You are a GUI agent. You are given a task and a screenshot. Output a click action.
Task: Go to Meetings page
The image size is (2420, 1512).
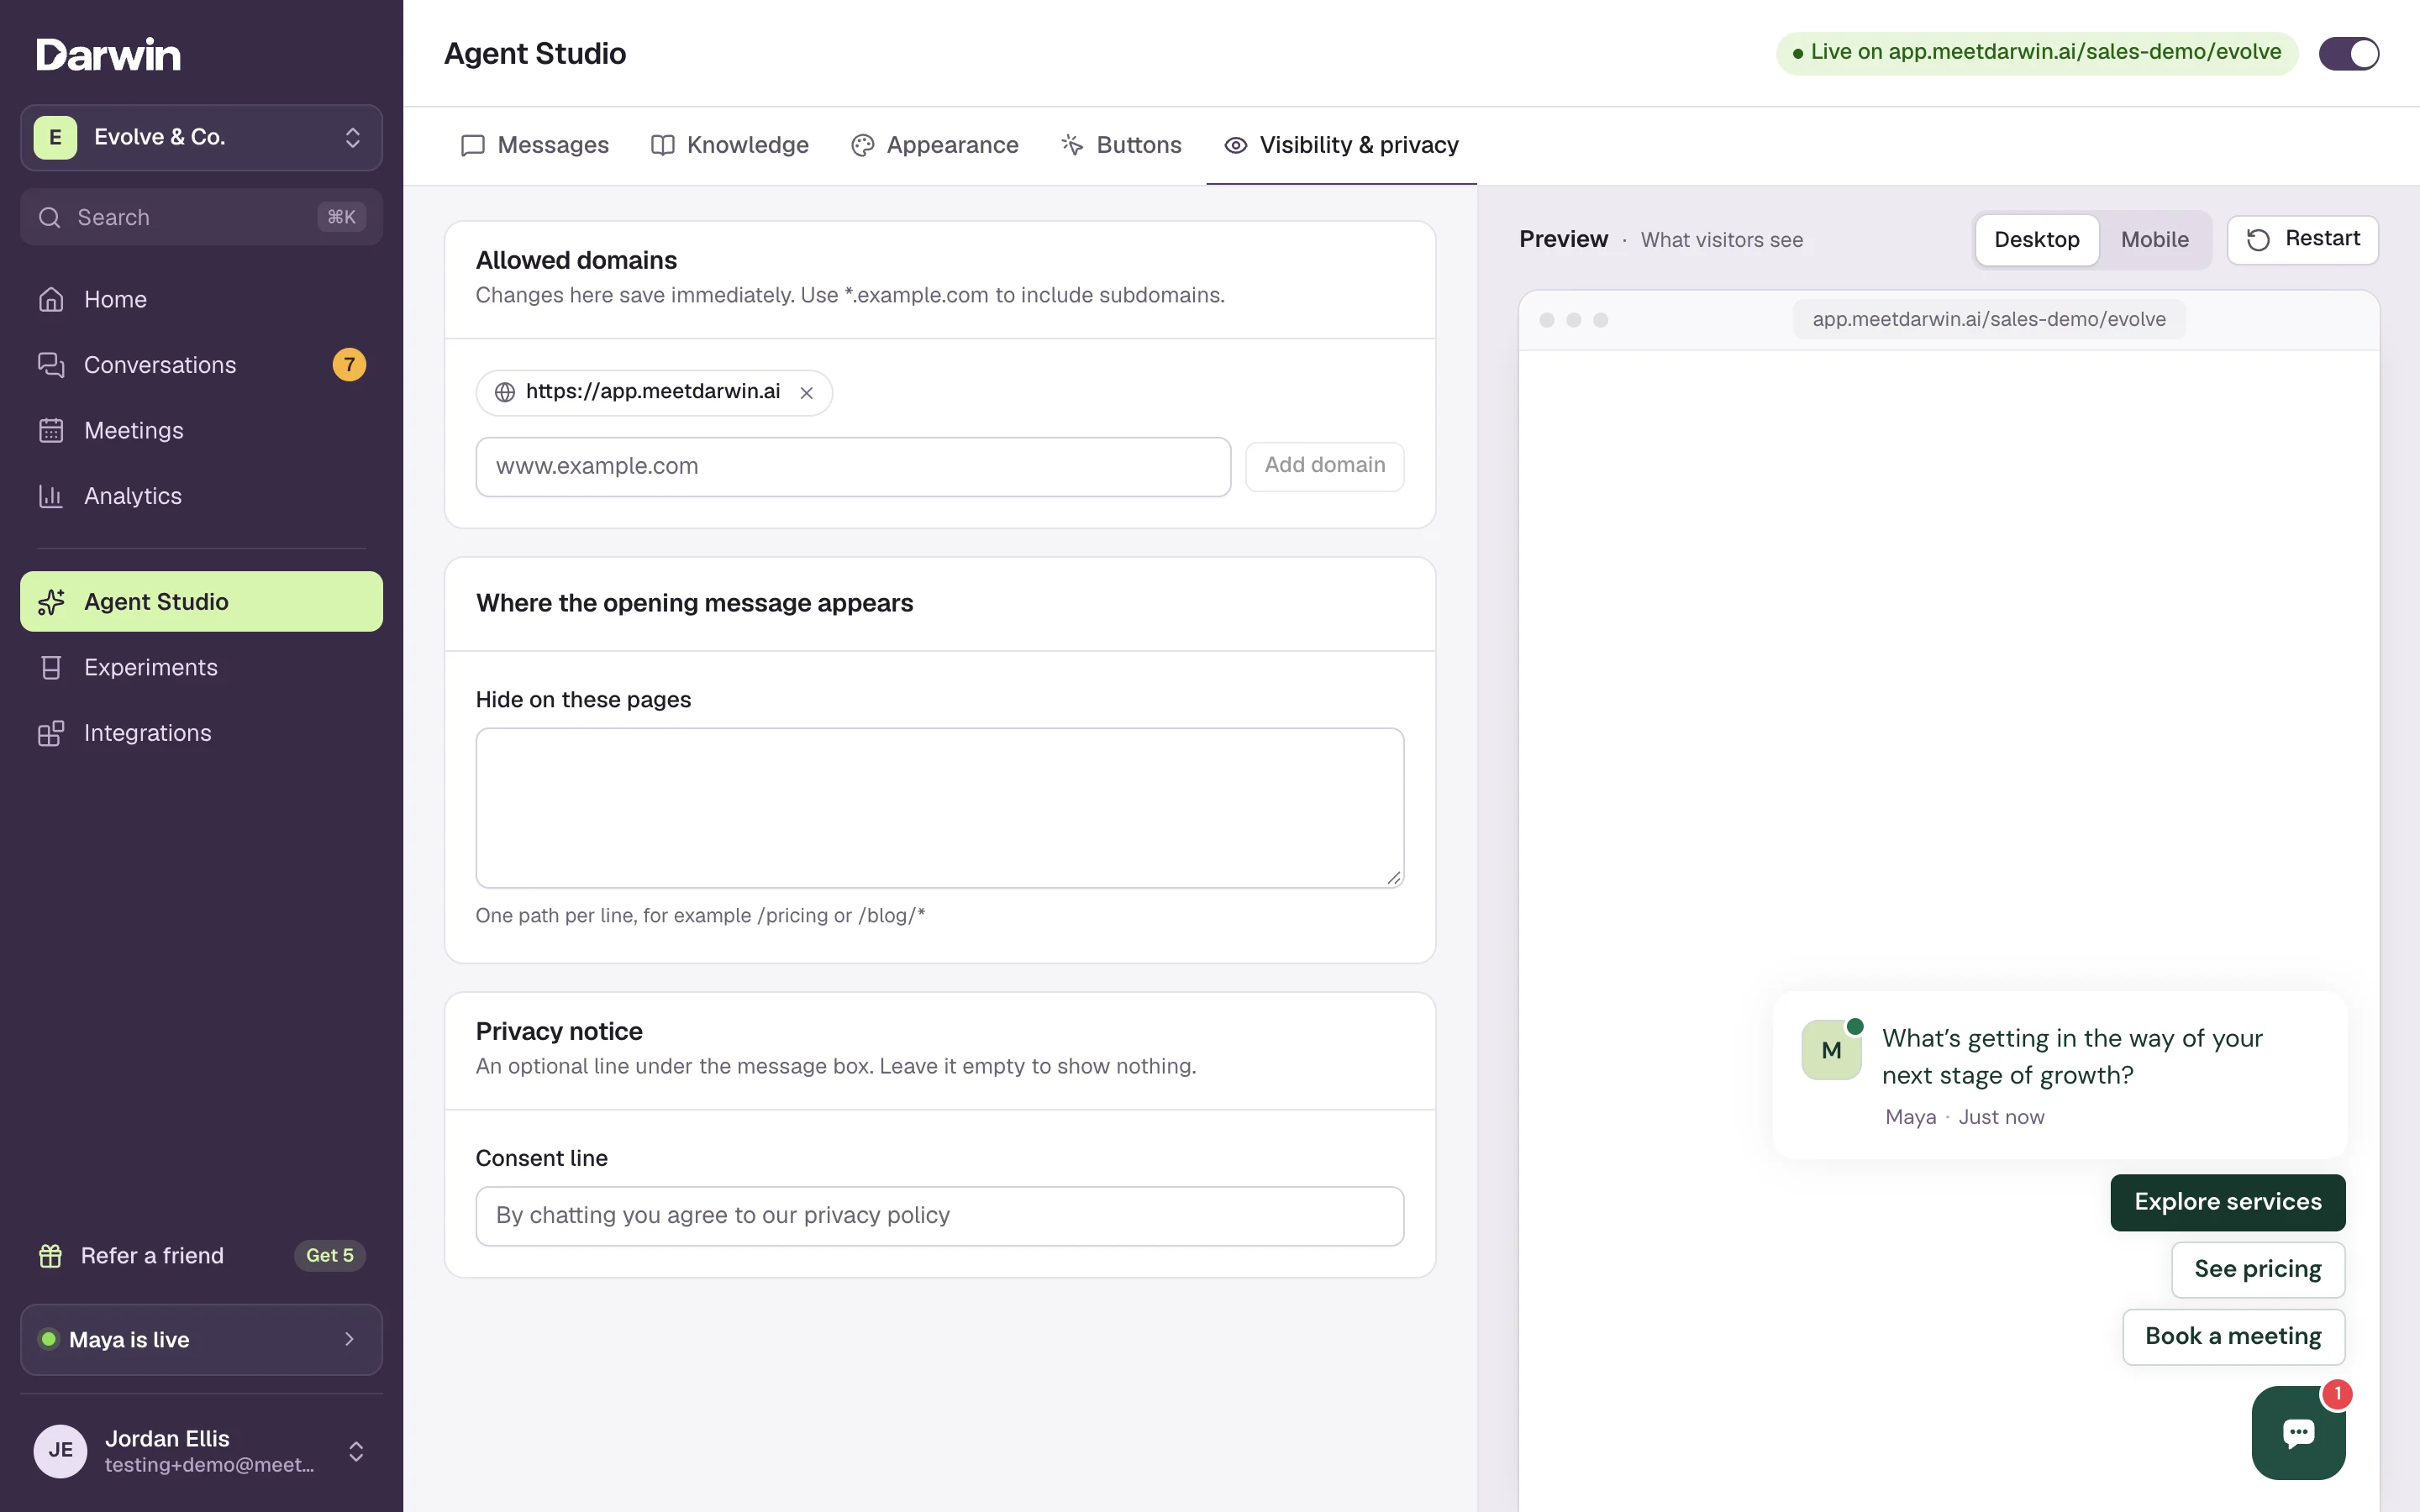[x=201, y=430]
